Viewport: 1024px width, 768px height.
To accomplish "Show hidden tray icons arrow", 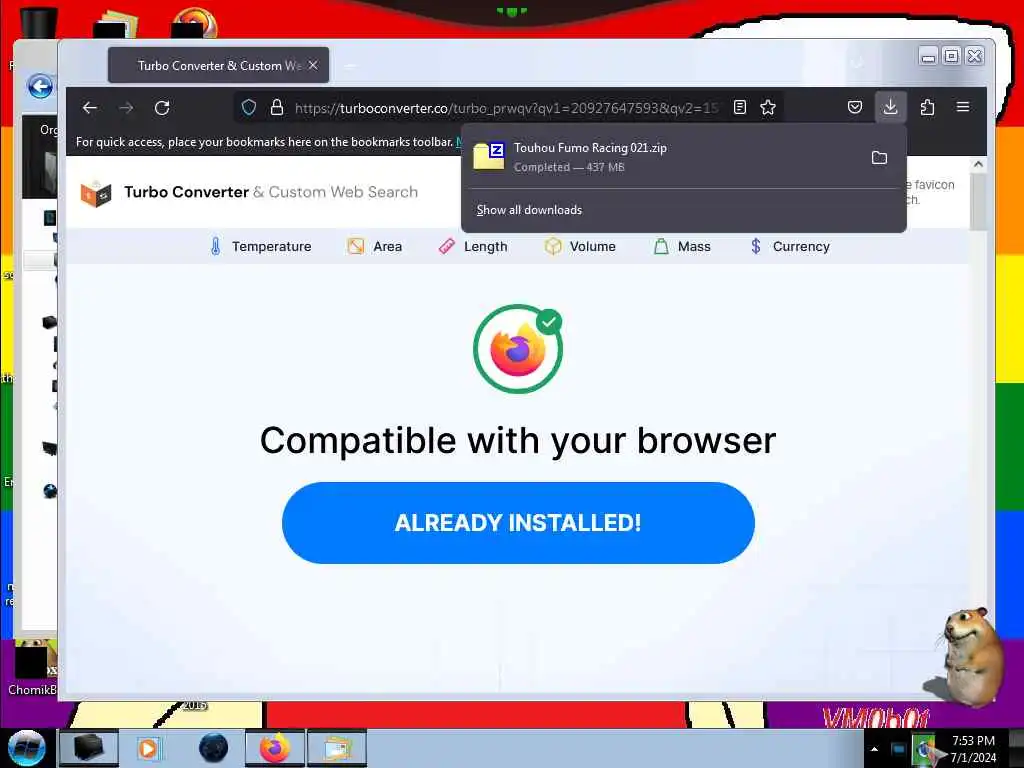I will click(874, 749).
